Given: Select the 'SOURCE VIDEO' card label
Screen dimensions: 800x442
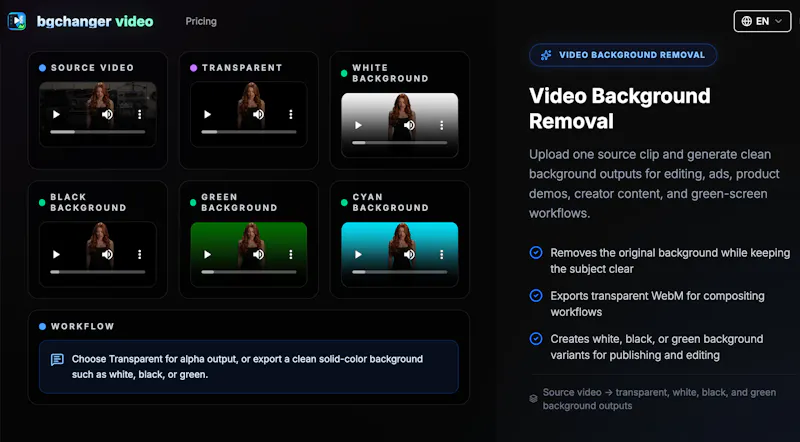Looking at the screenshot, I should click(x=92, y=67).
